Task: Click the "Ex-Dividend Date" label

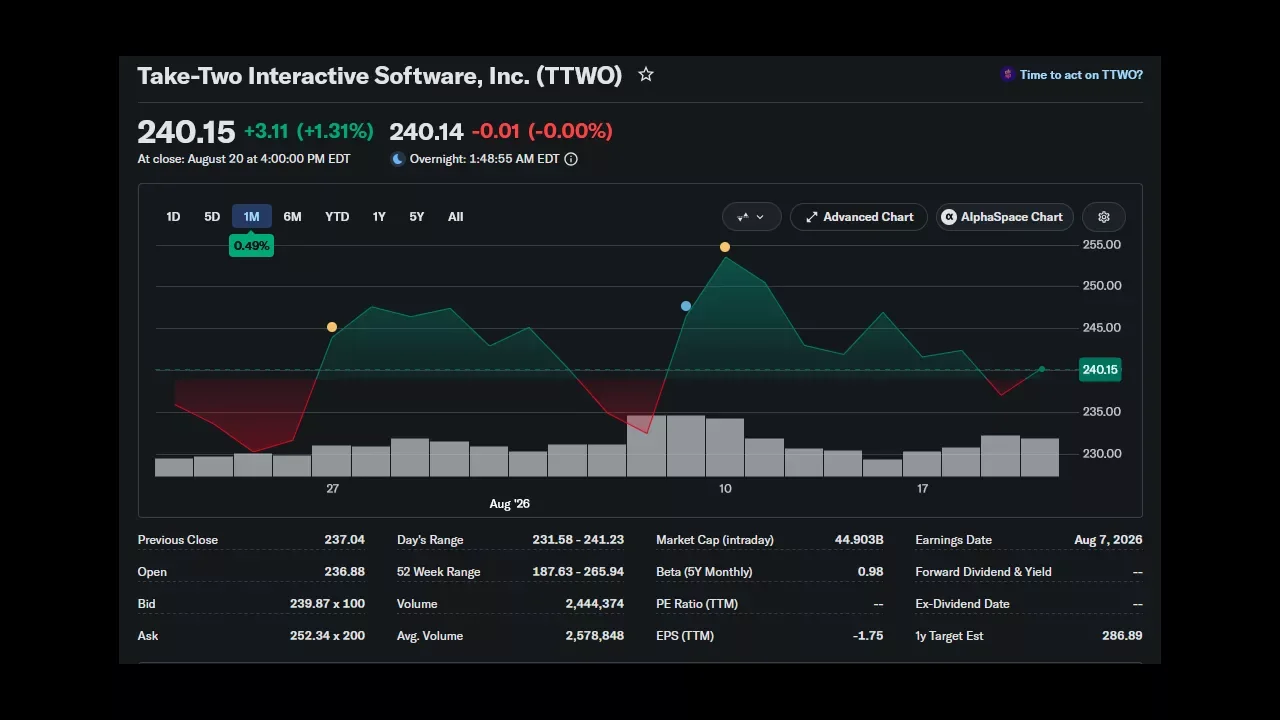Action: click(x=962, y=604)
